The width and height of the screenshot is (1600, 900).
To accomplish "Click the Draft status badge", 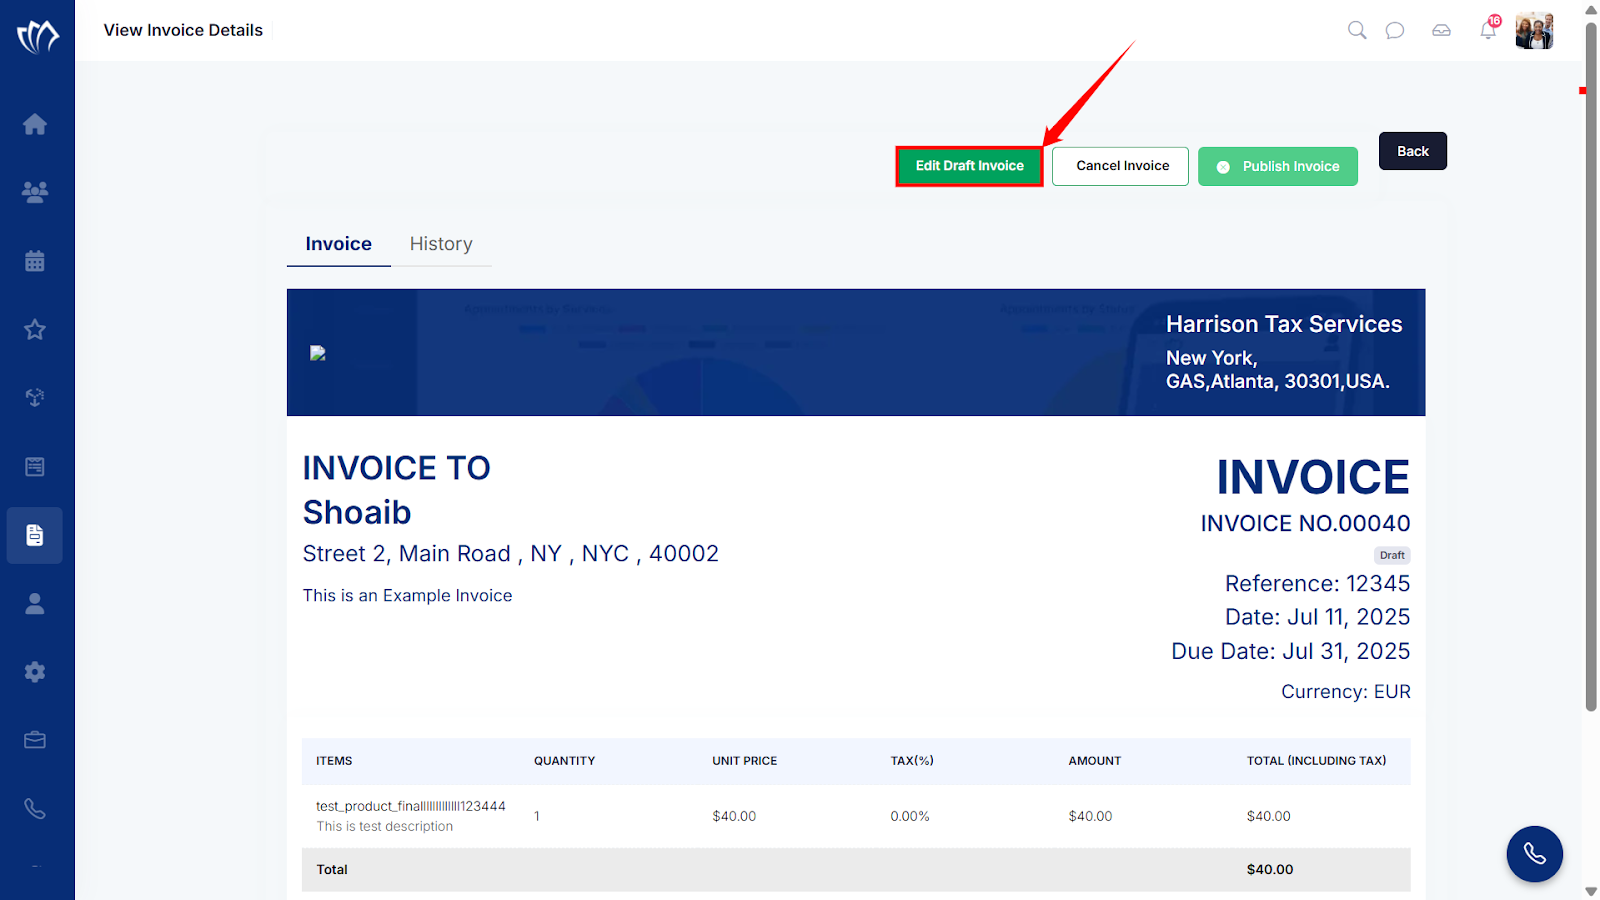I will coord(1392,555).
